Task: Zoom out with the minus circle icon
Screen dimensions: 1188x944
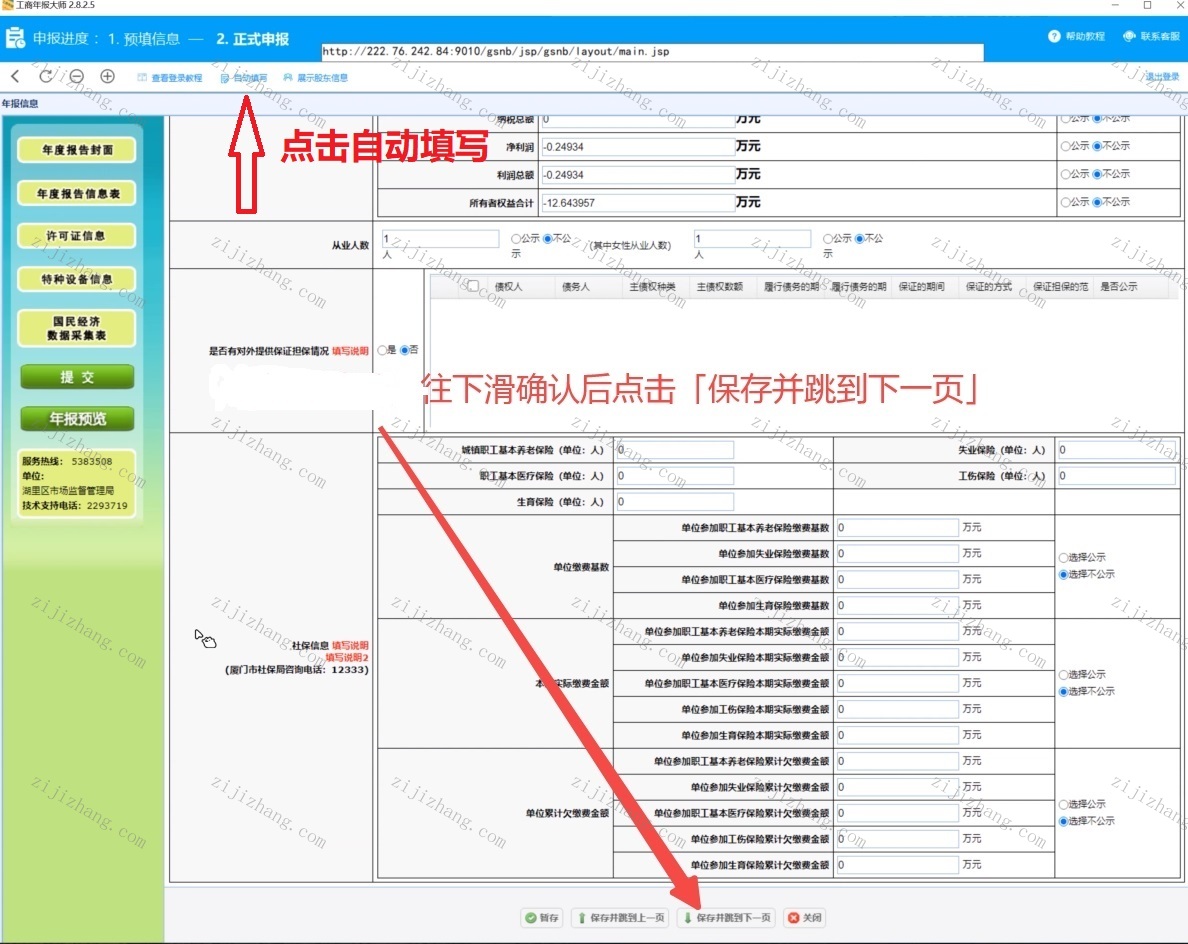Action: 77,77
